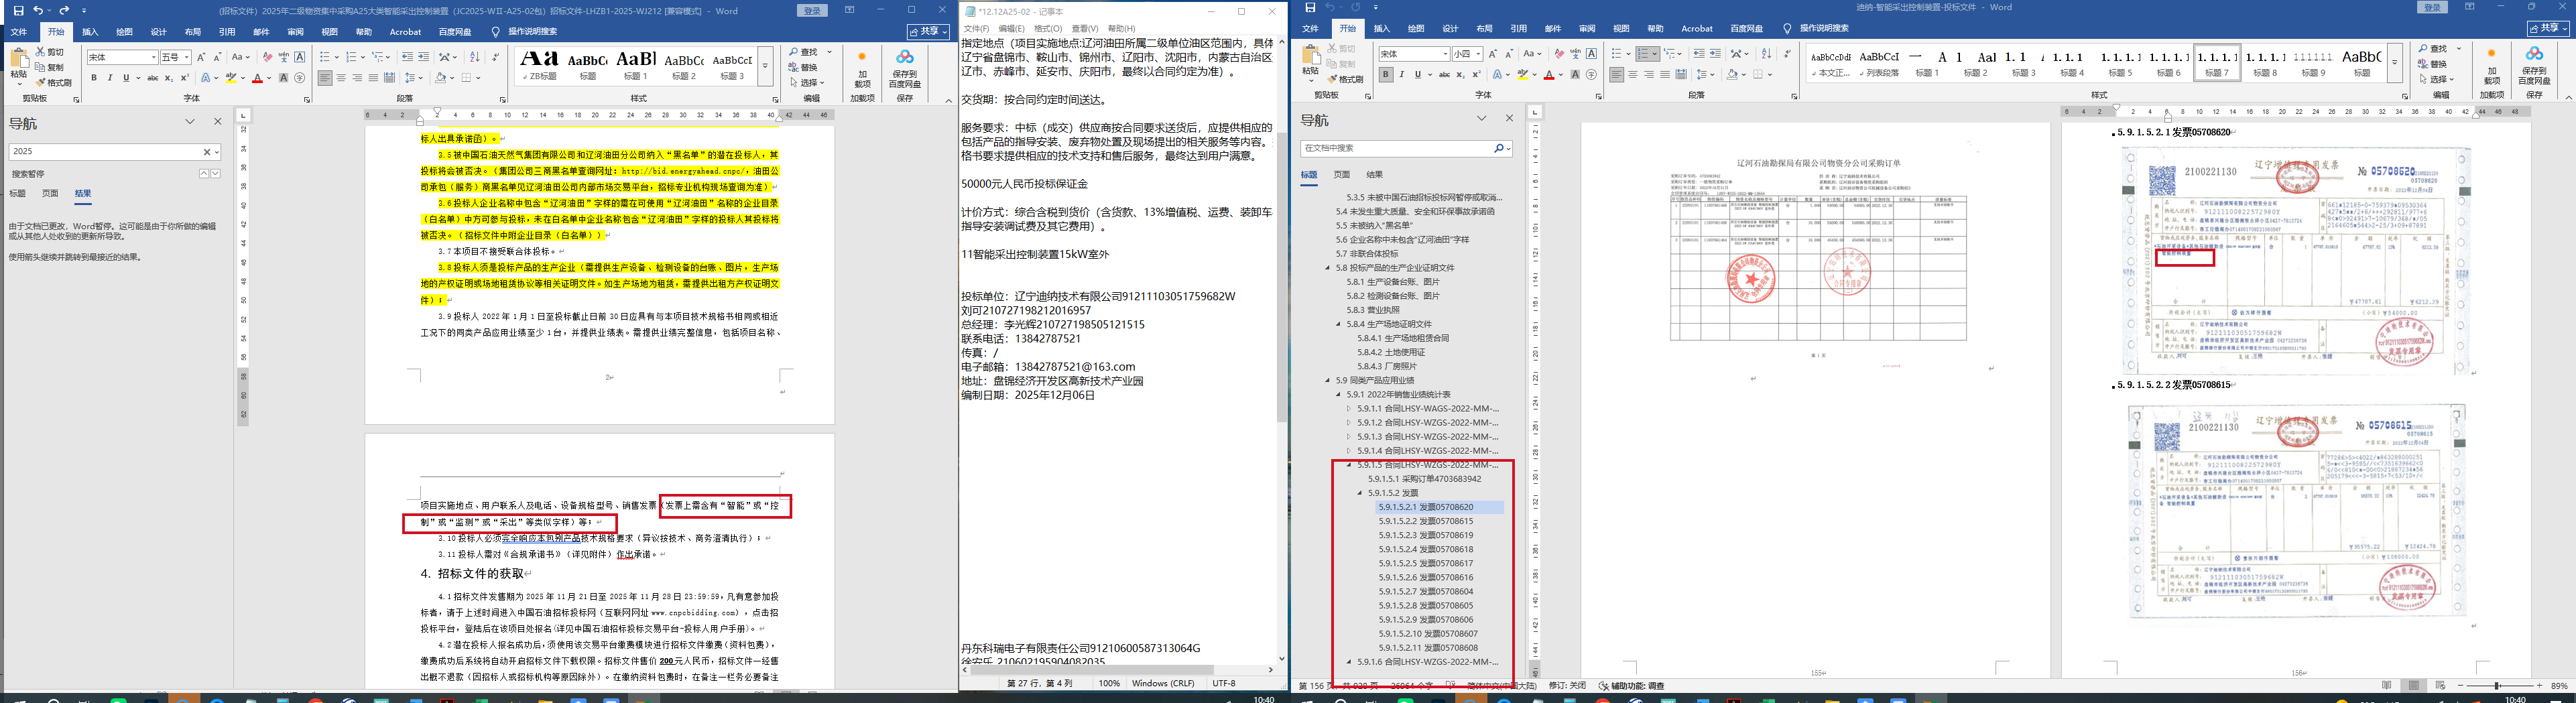Justify text in 招标文件 Word
Viewport: 2576px width, 703px height.
(373, 78)
